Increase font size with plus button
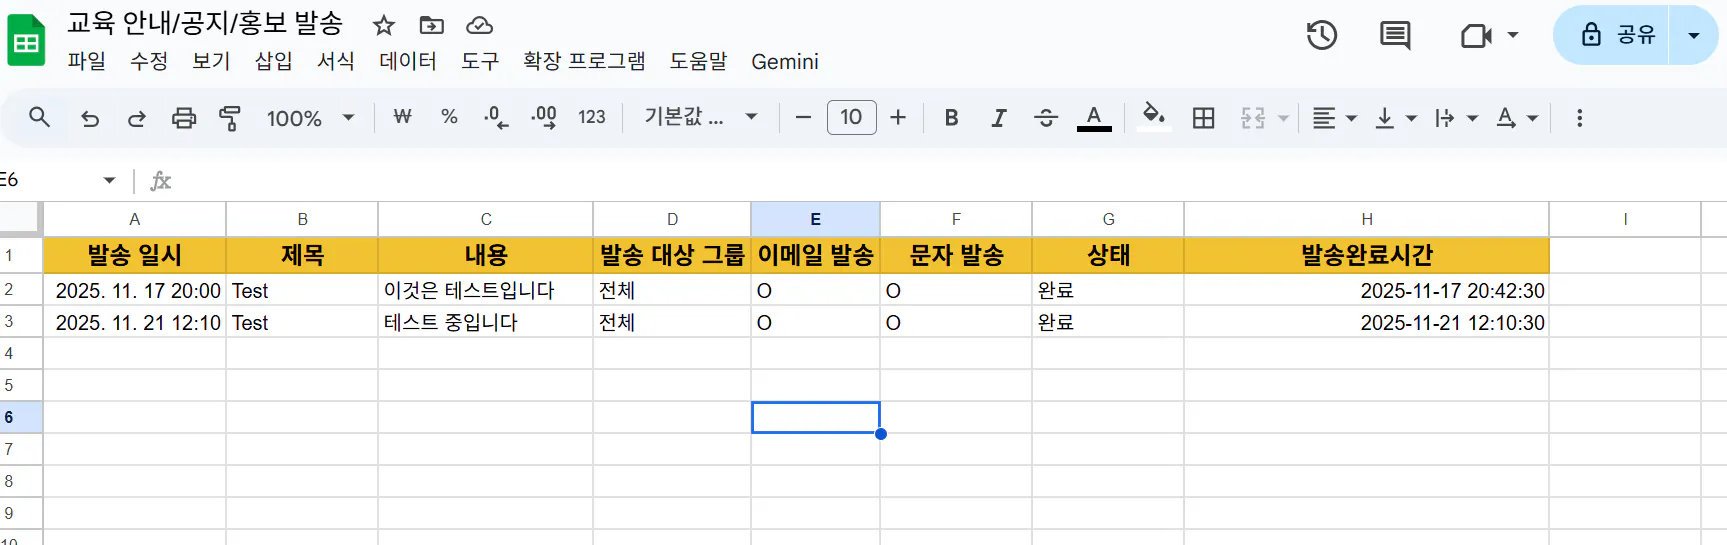The image size is (1727, 545). (x=898, y=118)
